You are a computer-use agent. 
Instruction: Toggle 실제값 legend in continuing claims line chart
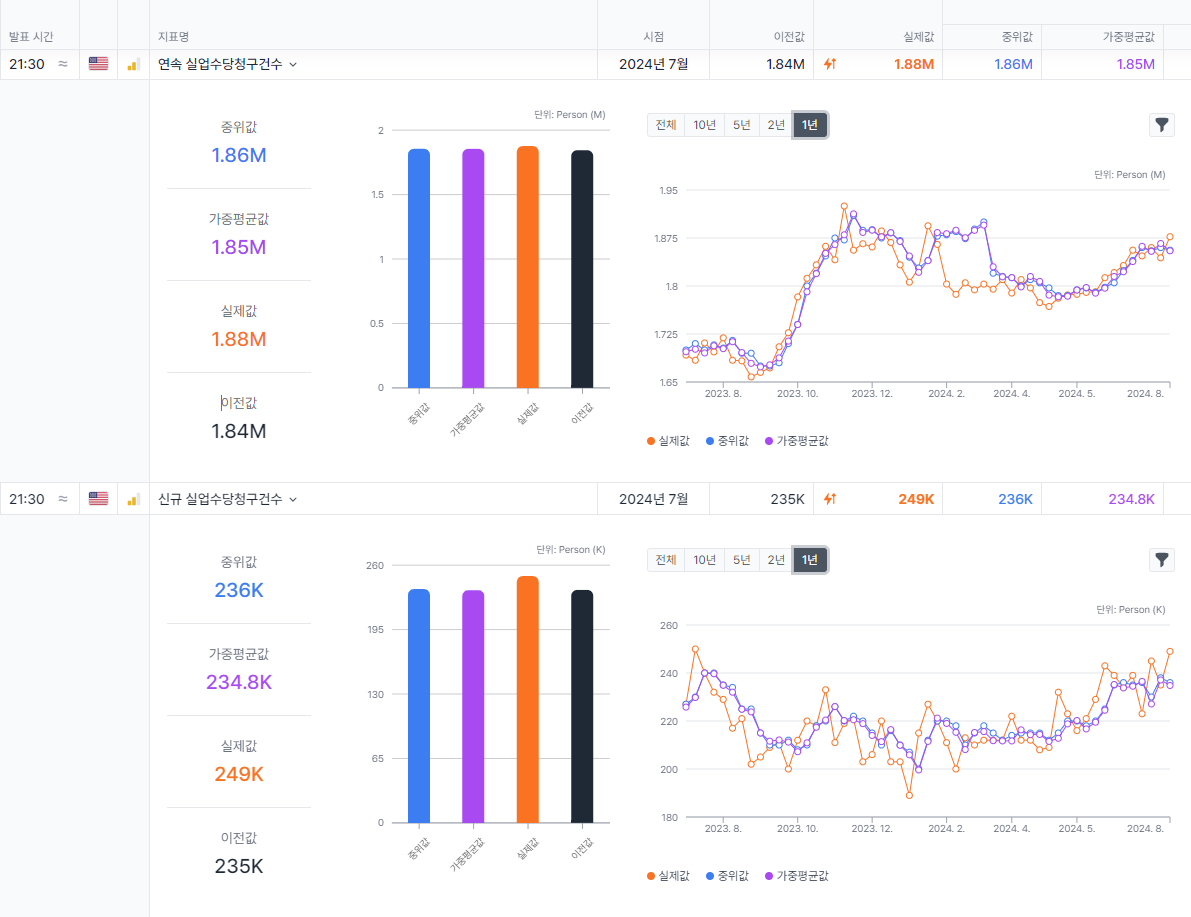669,440
